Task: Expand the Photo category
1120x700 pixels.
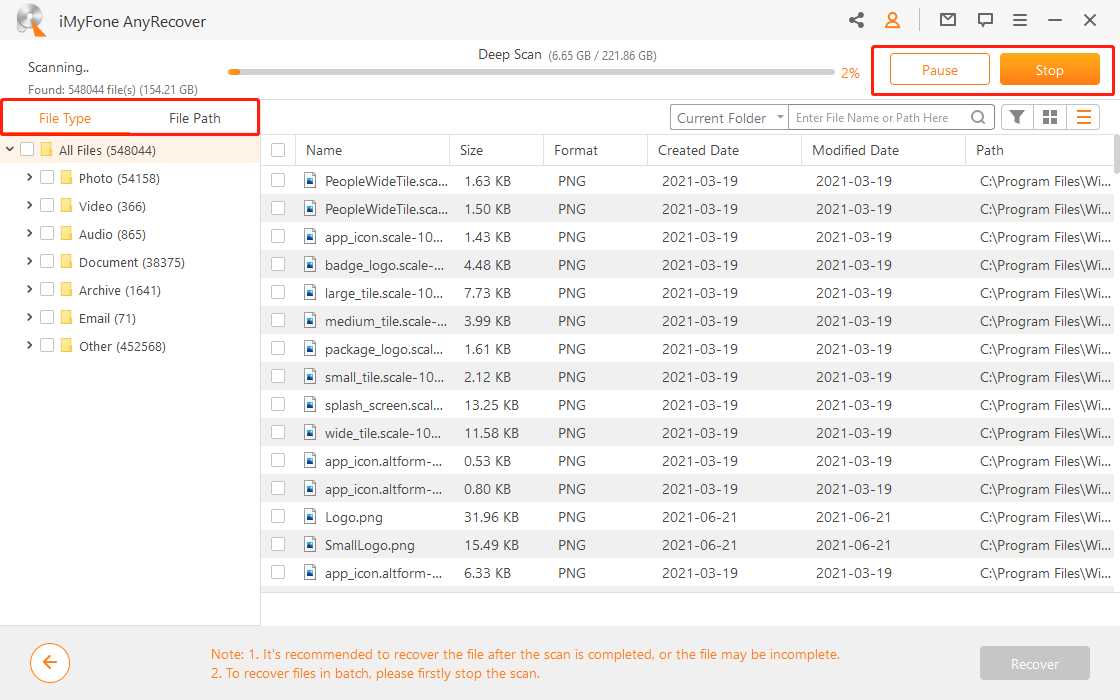Action: click(x=29, y=177)
